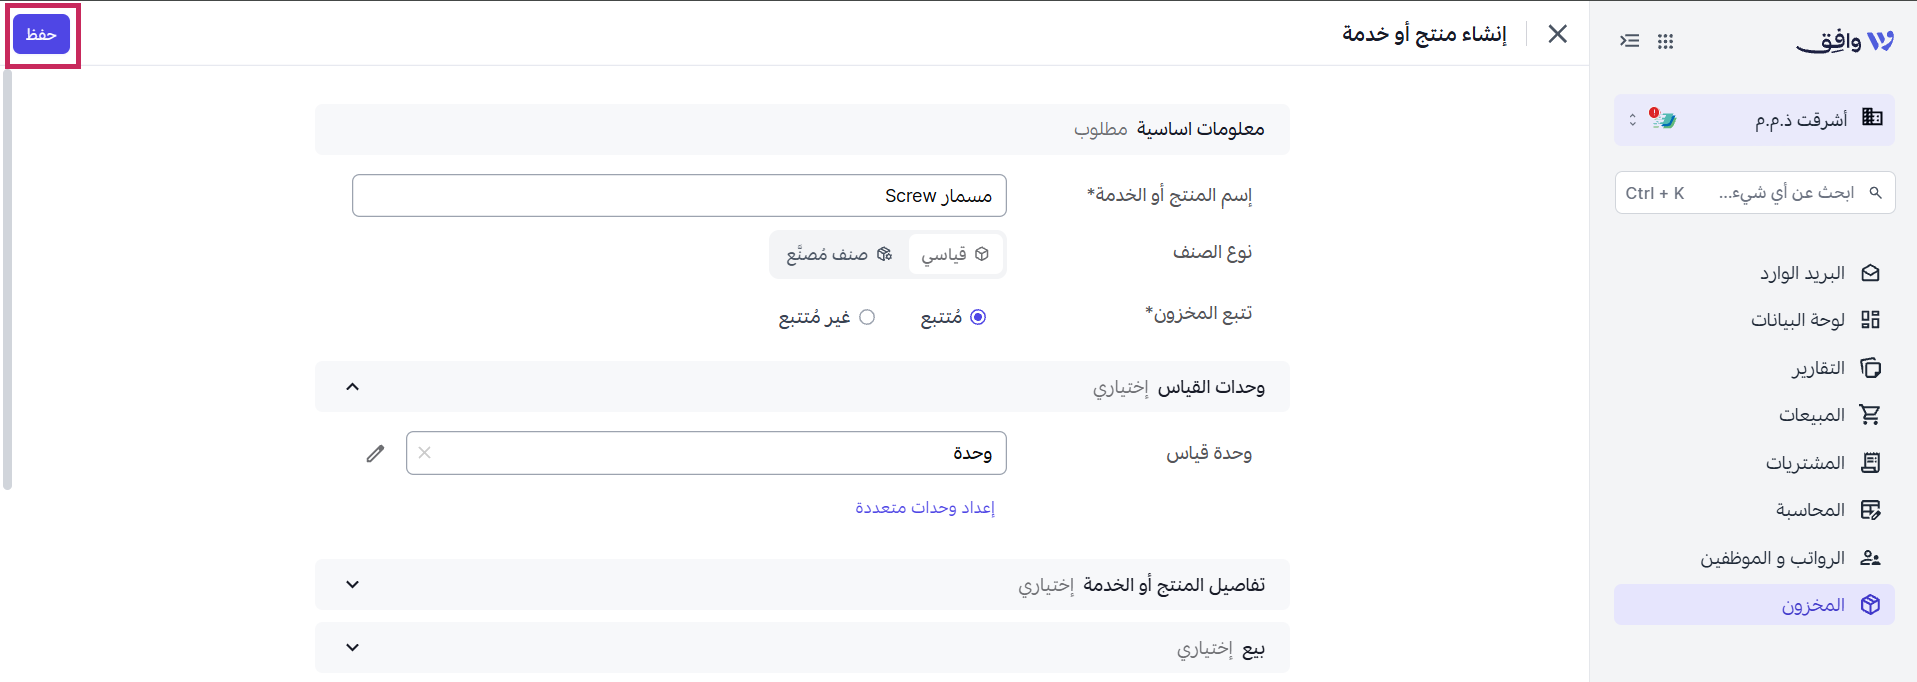Viewport: 1917px width, 682px height.
Task: Select the مُتتبع radio button
Action: (x=978, y=317)
